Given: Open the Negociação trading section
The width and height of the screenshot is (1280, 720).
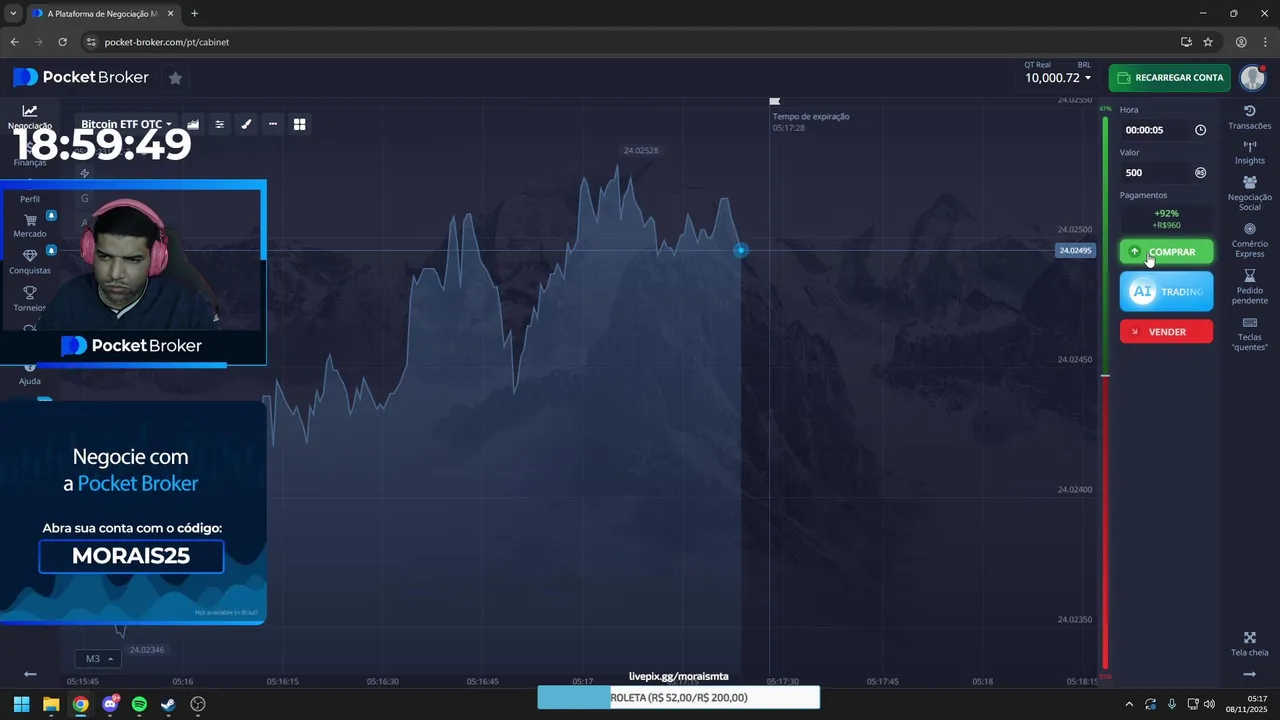Looking at the screenshot, I should click(x=30, y=117).
